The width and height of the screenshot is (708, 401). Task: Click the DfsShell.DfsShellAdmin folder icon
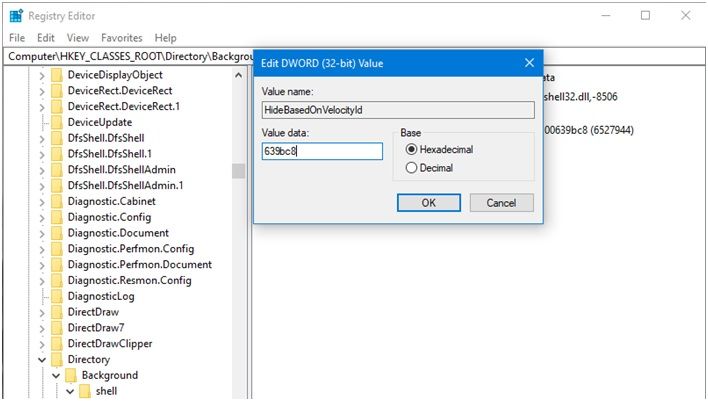pos(57,169)
